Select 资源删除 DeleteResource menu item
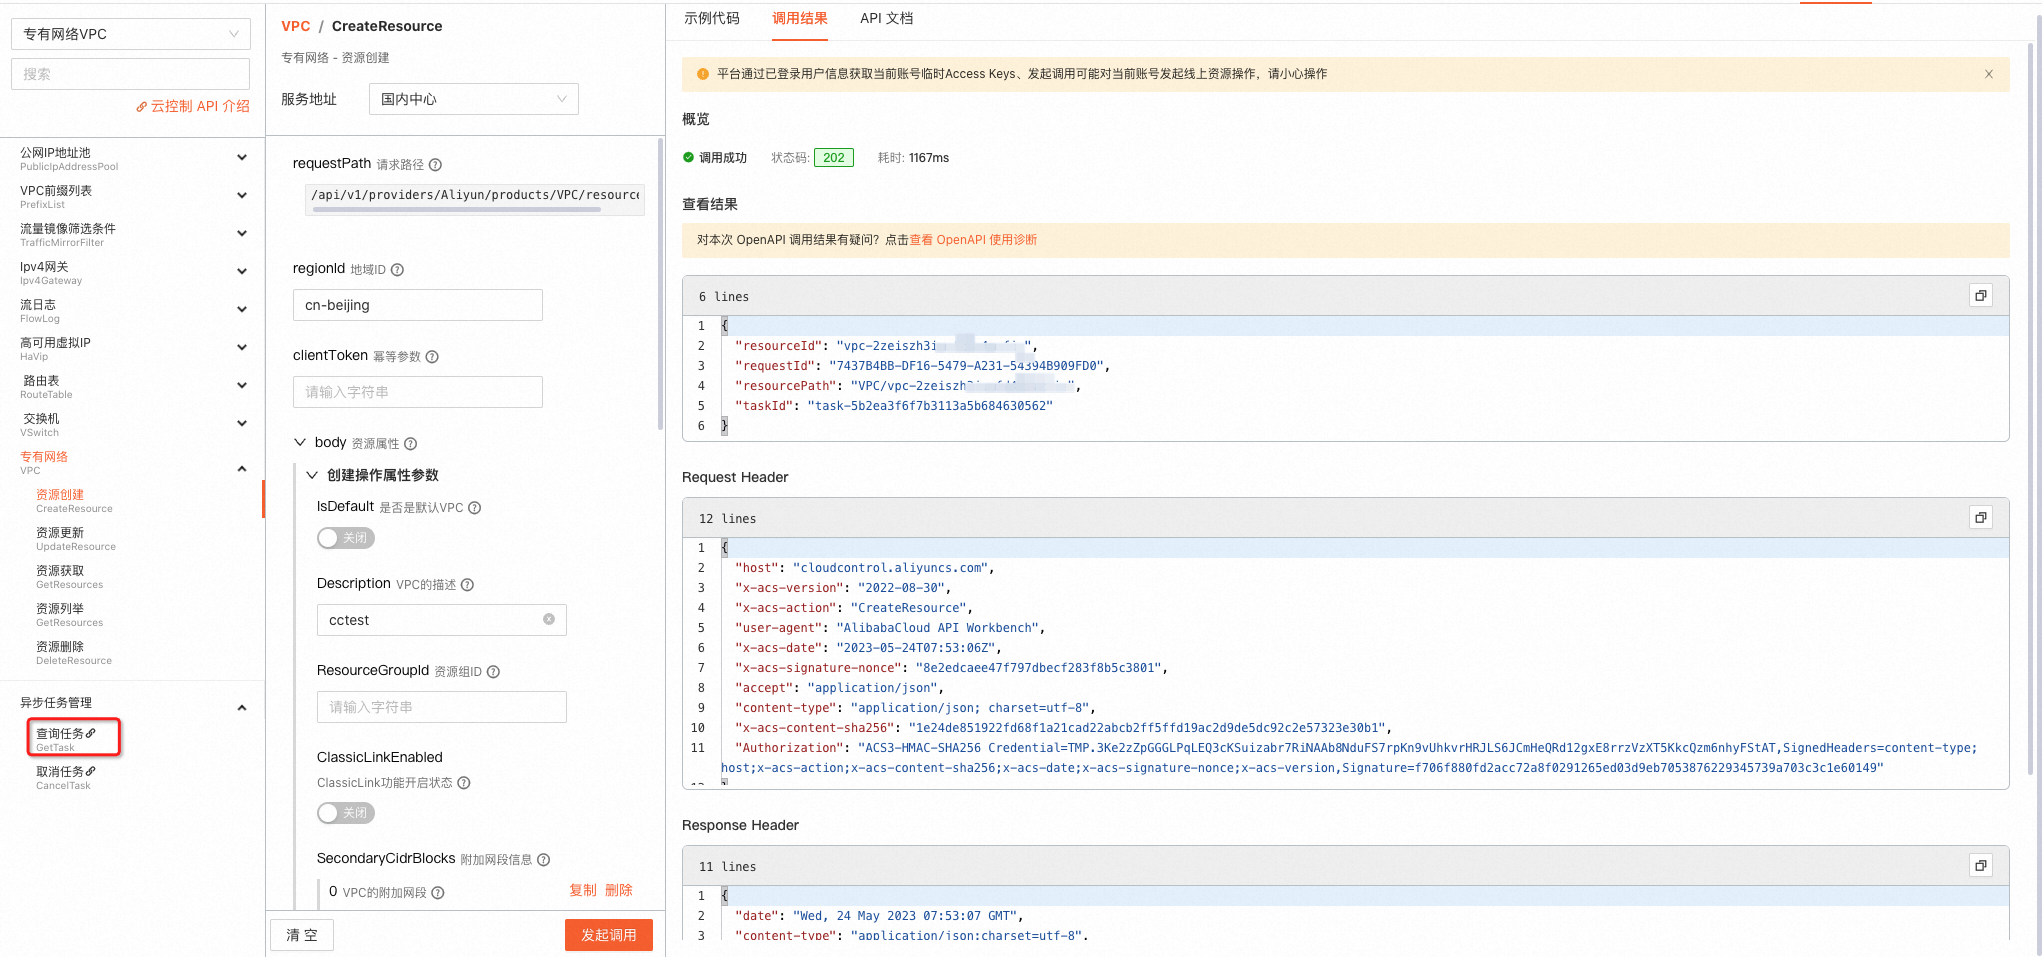Image resolution: width=2042 pixels, height=957 pixels. 74,652
